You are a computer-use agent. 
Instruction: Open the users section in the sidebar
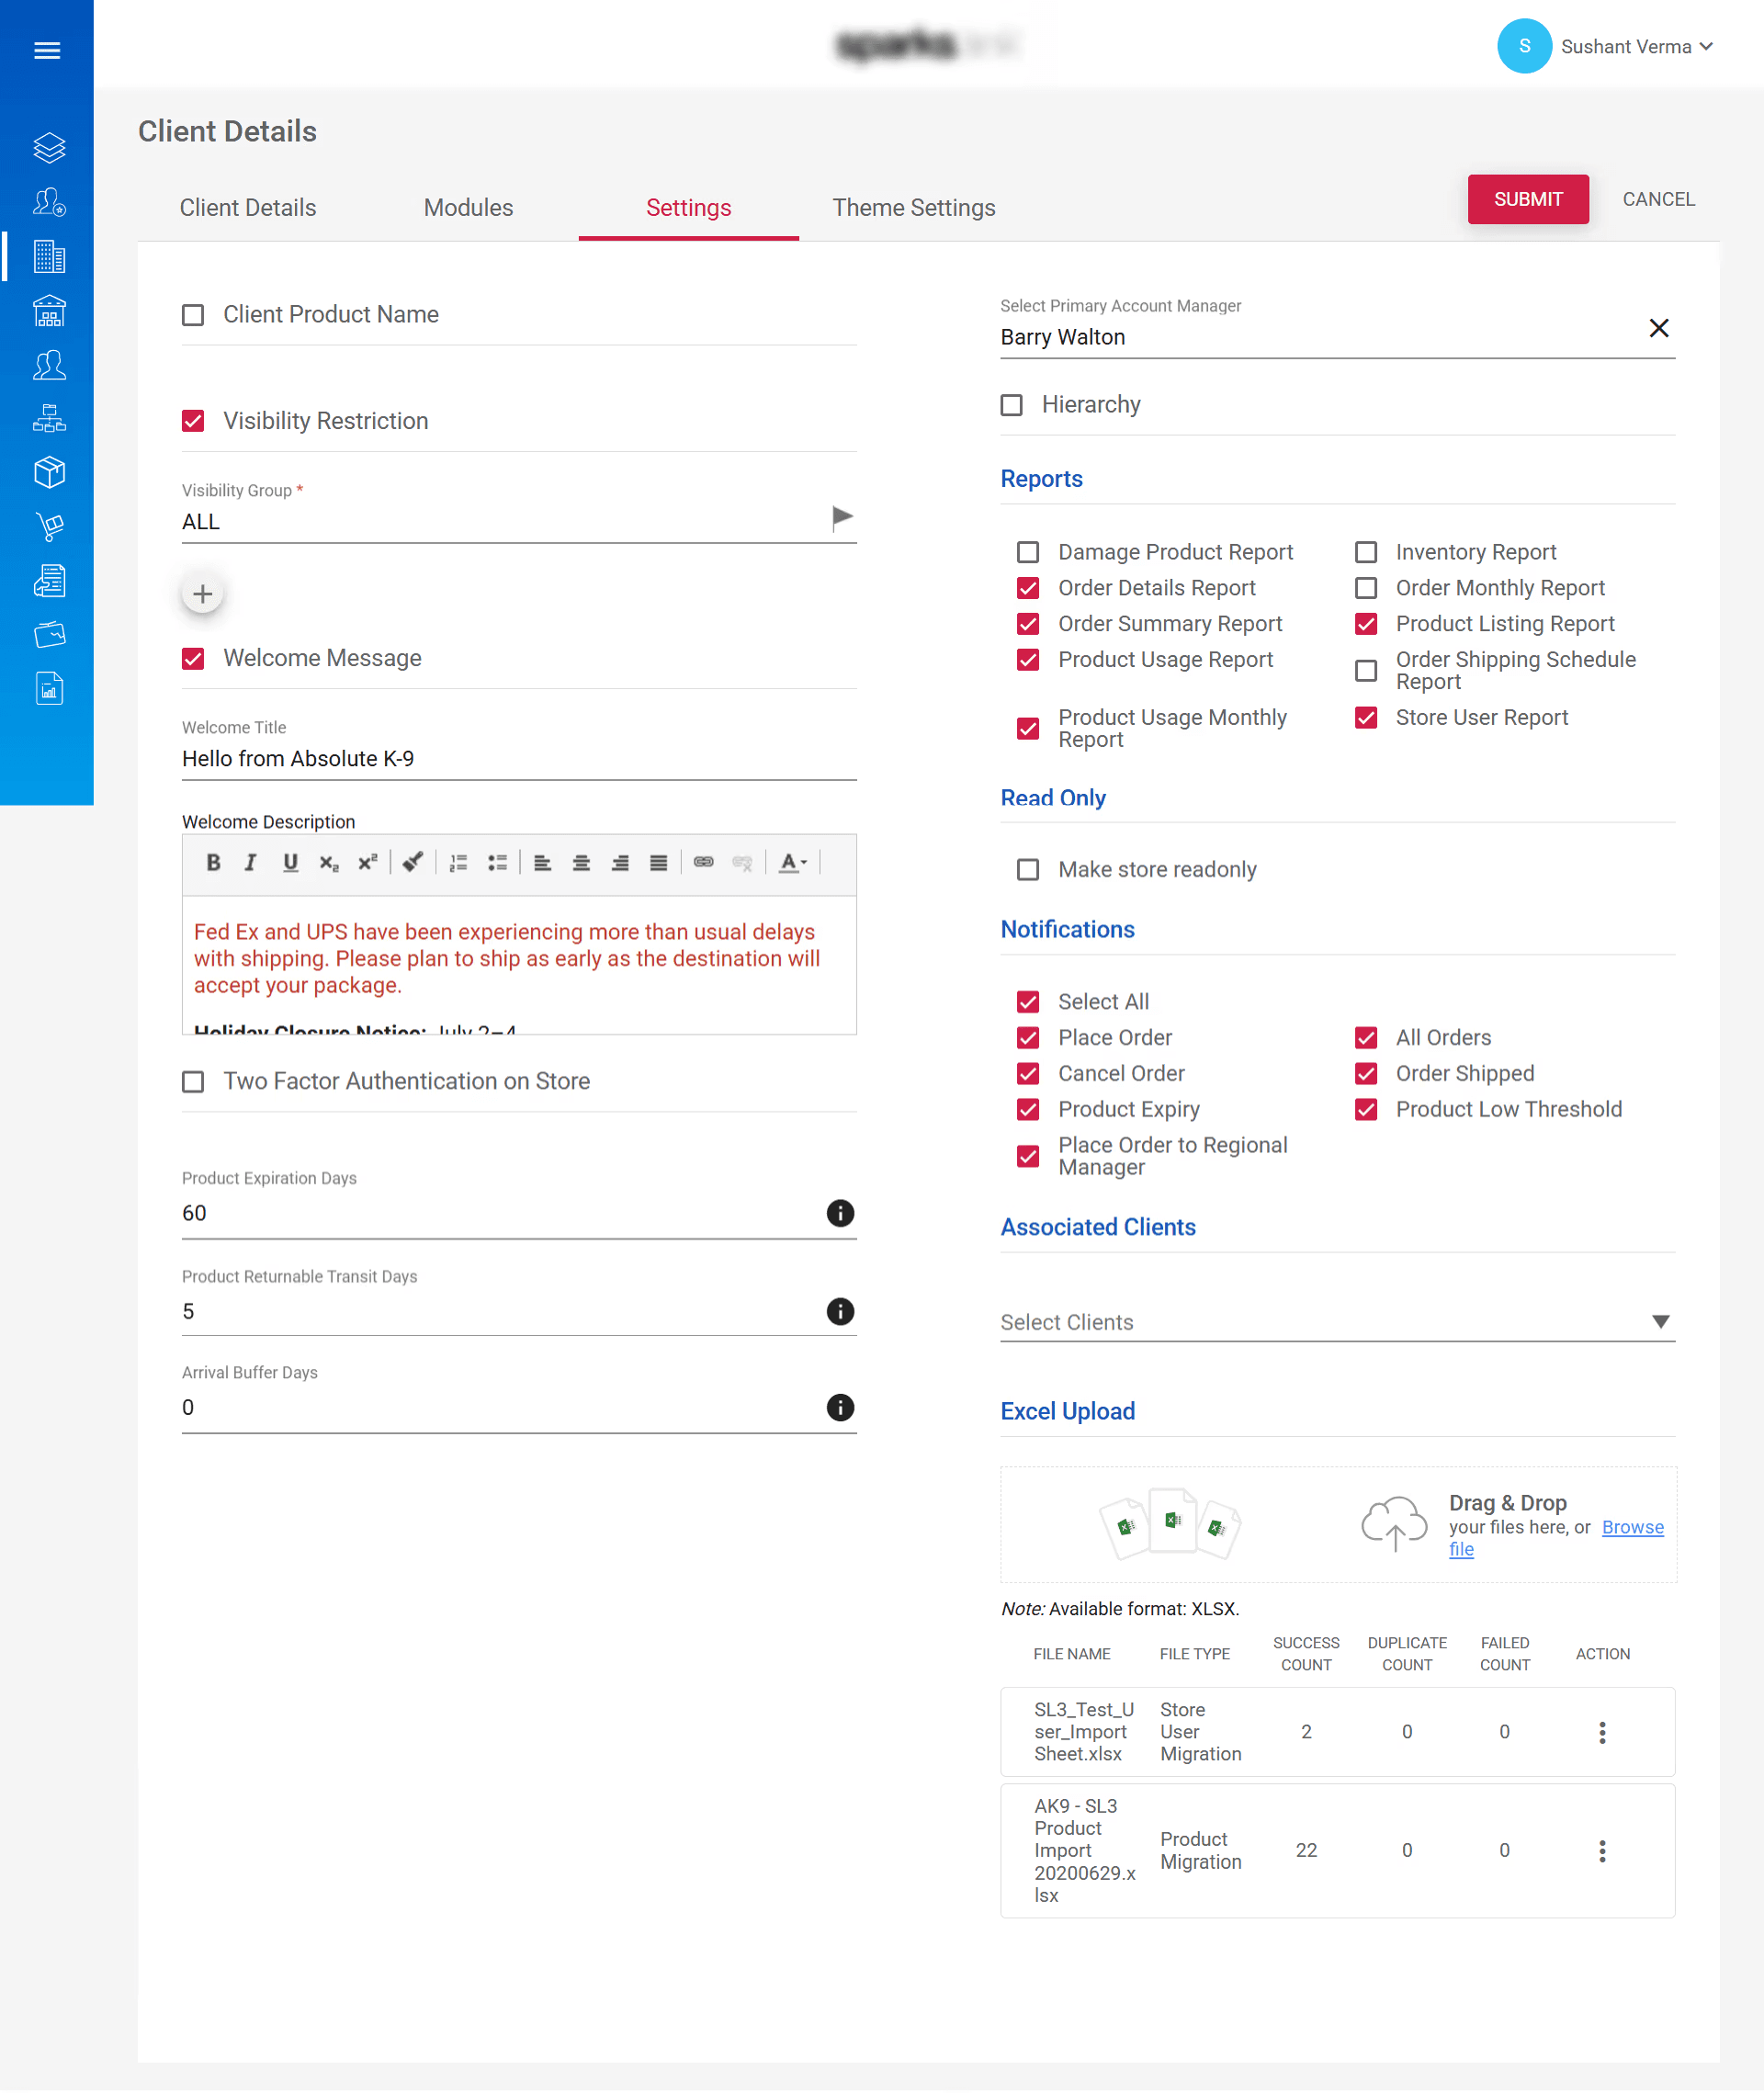pos(48,364)
